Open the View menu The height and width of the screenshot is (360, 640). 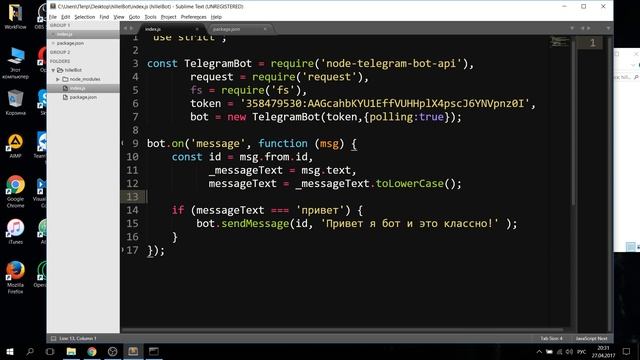(x=119, y=17)
